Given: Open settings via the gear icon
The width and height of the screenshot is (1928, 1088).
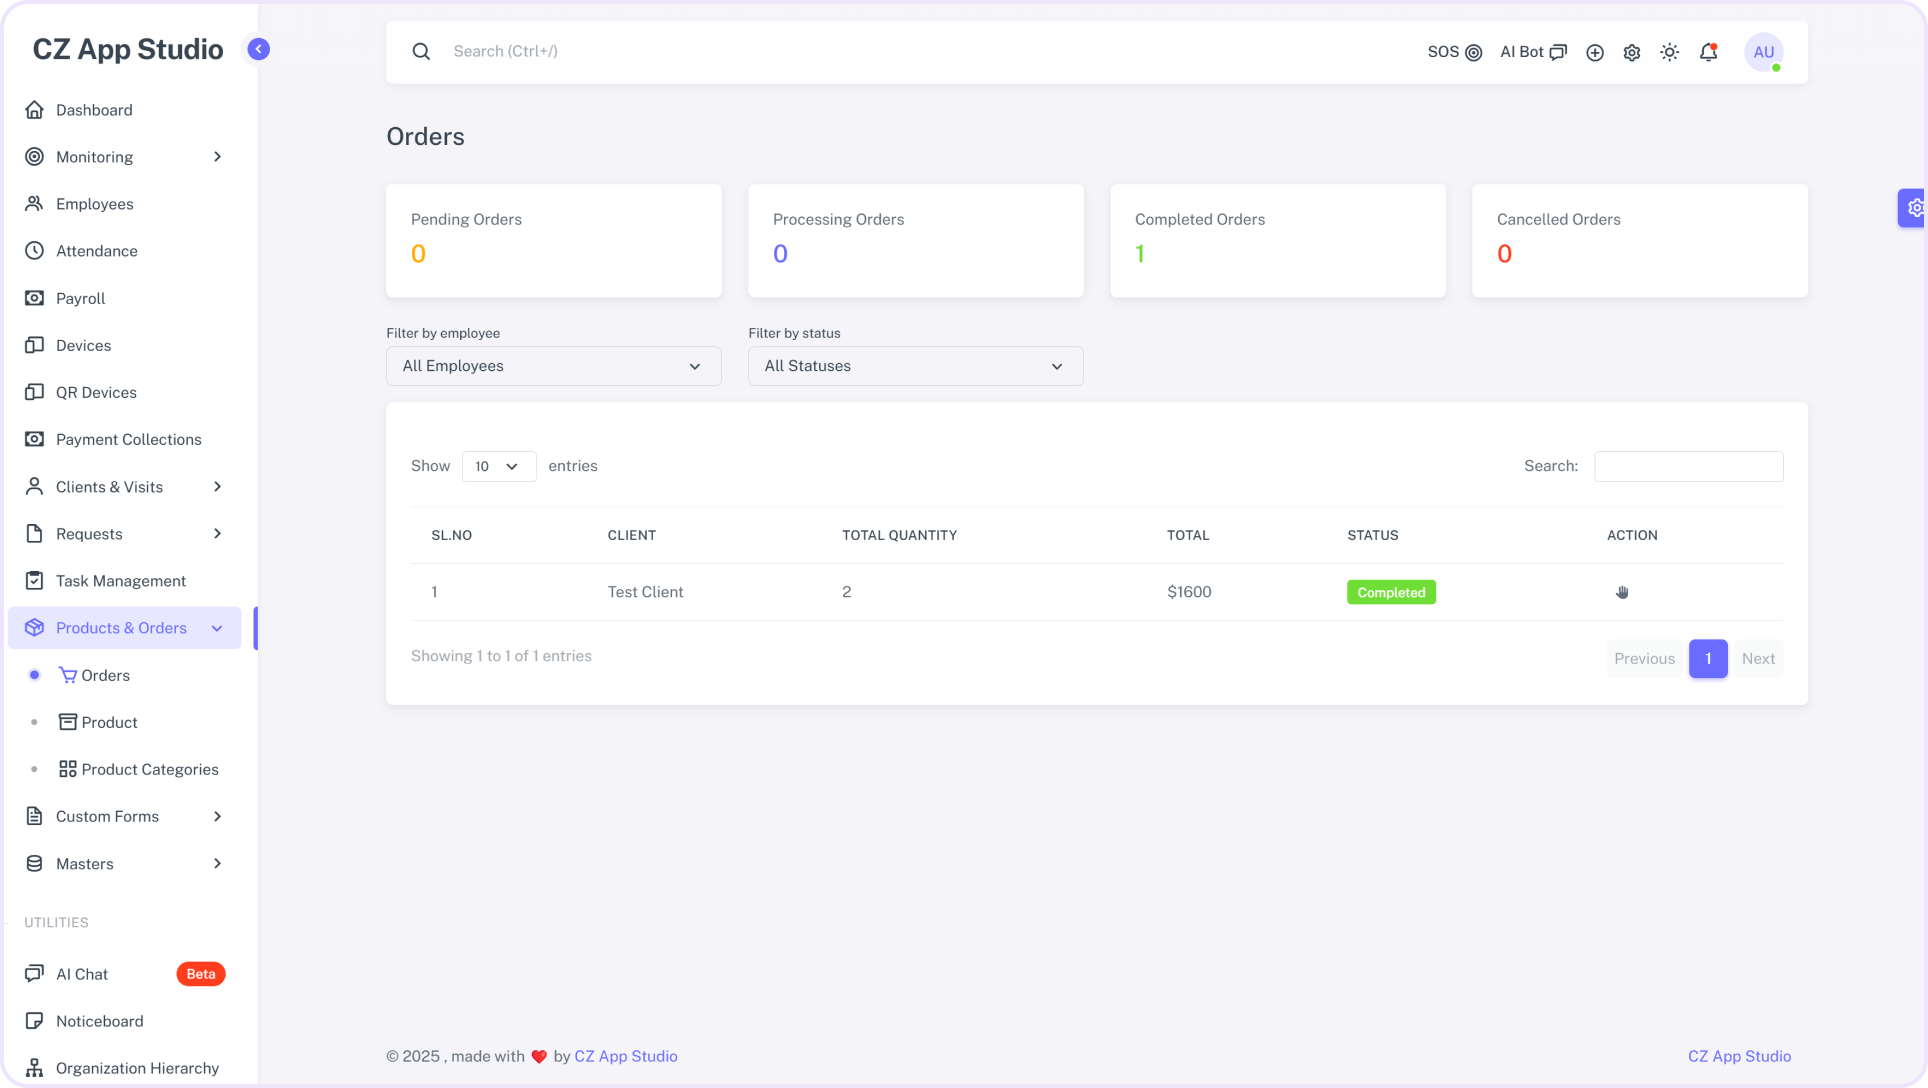Looking at the screenshot, I should pos(1631,52).
